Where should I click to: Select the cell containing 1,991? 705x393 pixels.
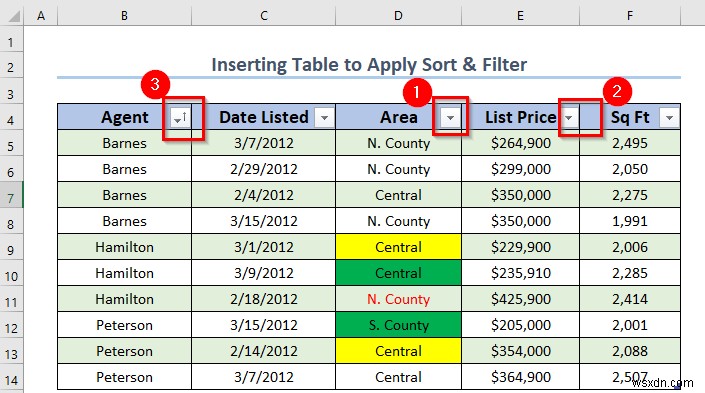(630, 221)
